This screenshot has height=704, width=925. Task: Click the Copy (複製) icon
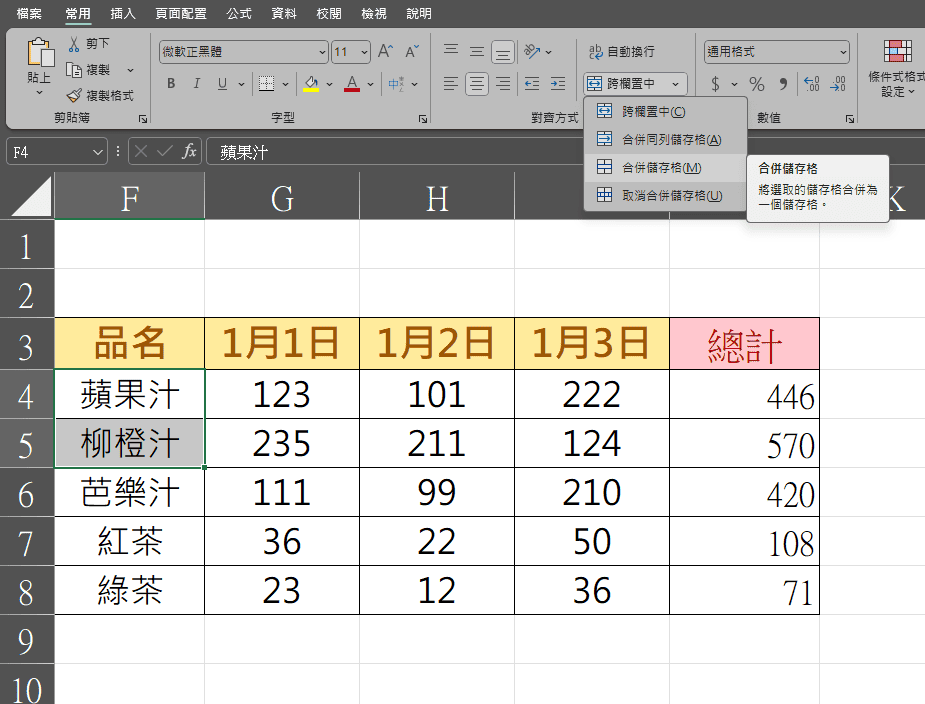(x=74, y=70)
